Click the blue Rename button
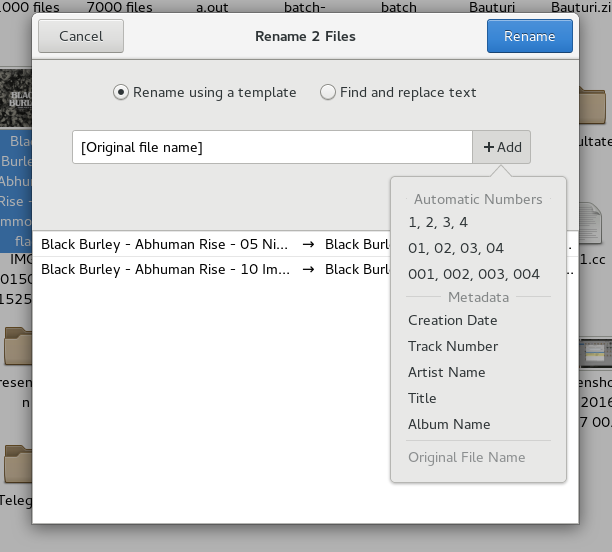612x552 pixels. 529,37
